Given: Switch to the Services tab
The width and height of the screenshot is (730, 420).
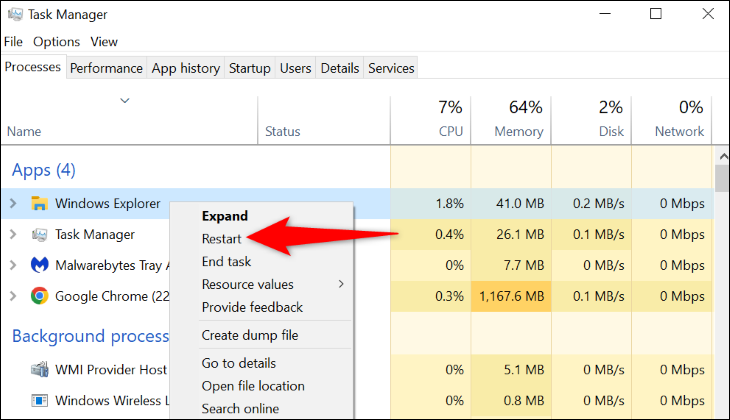Looking at the screenshot, I should [x=391, y=68].
